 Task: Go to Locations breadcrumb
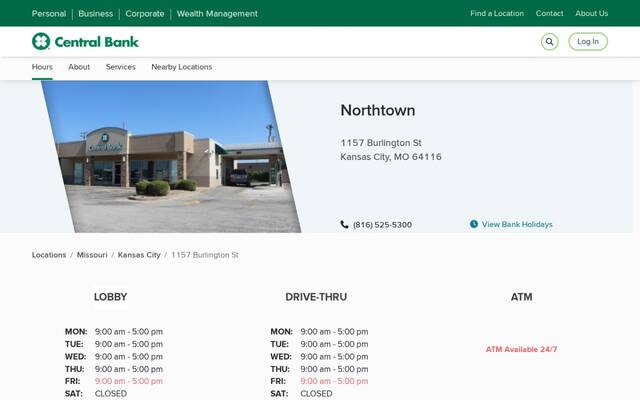(49, 255)
